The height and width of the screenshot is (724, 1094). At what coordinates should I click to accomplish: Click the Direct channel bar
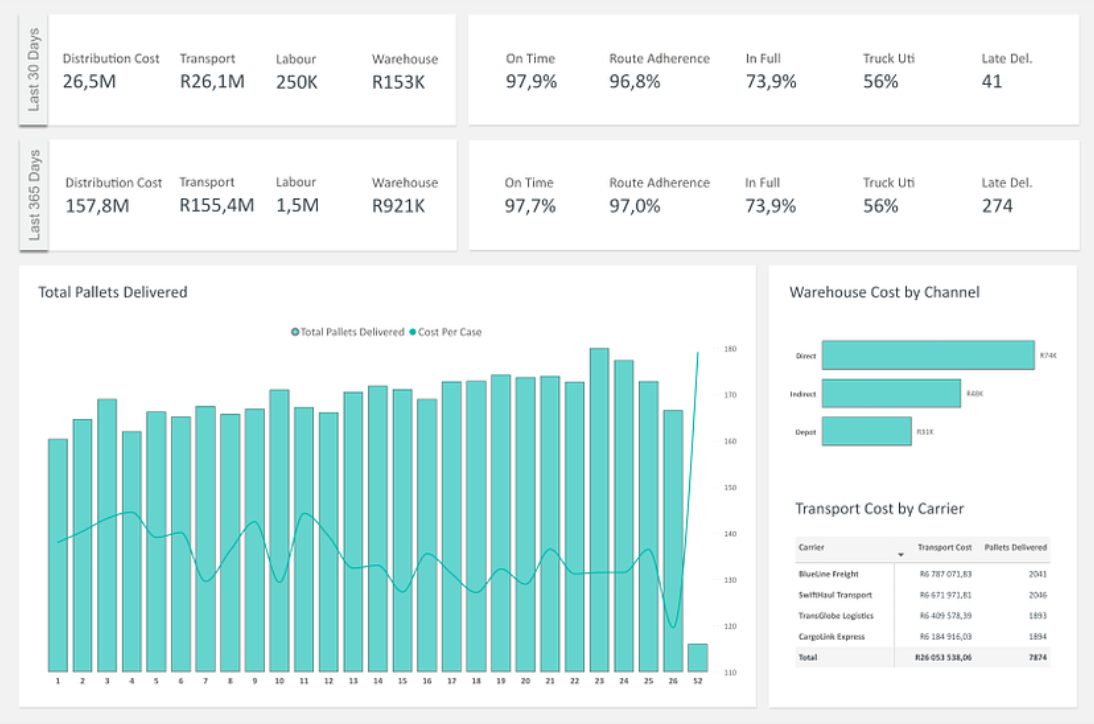928,355
